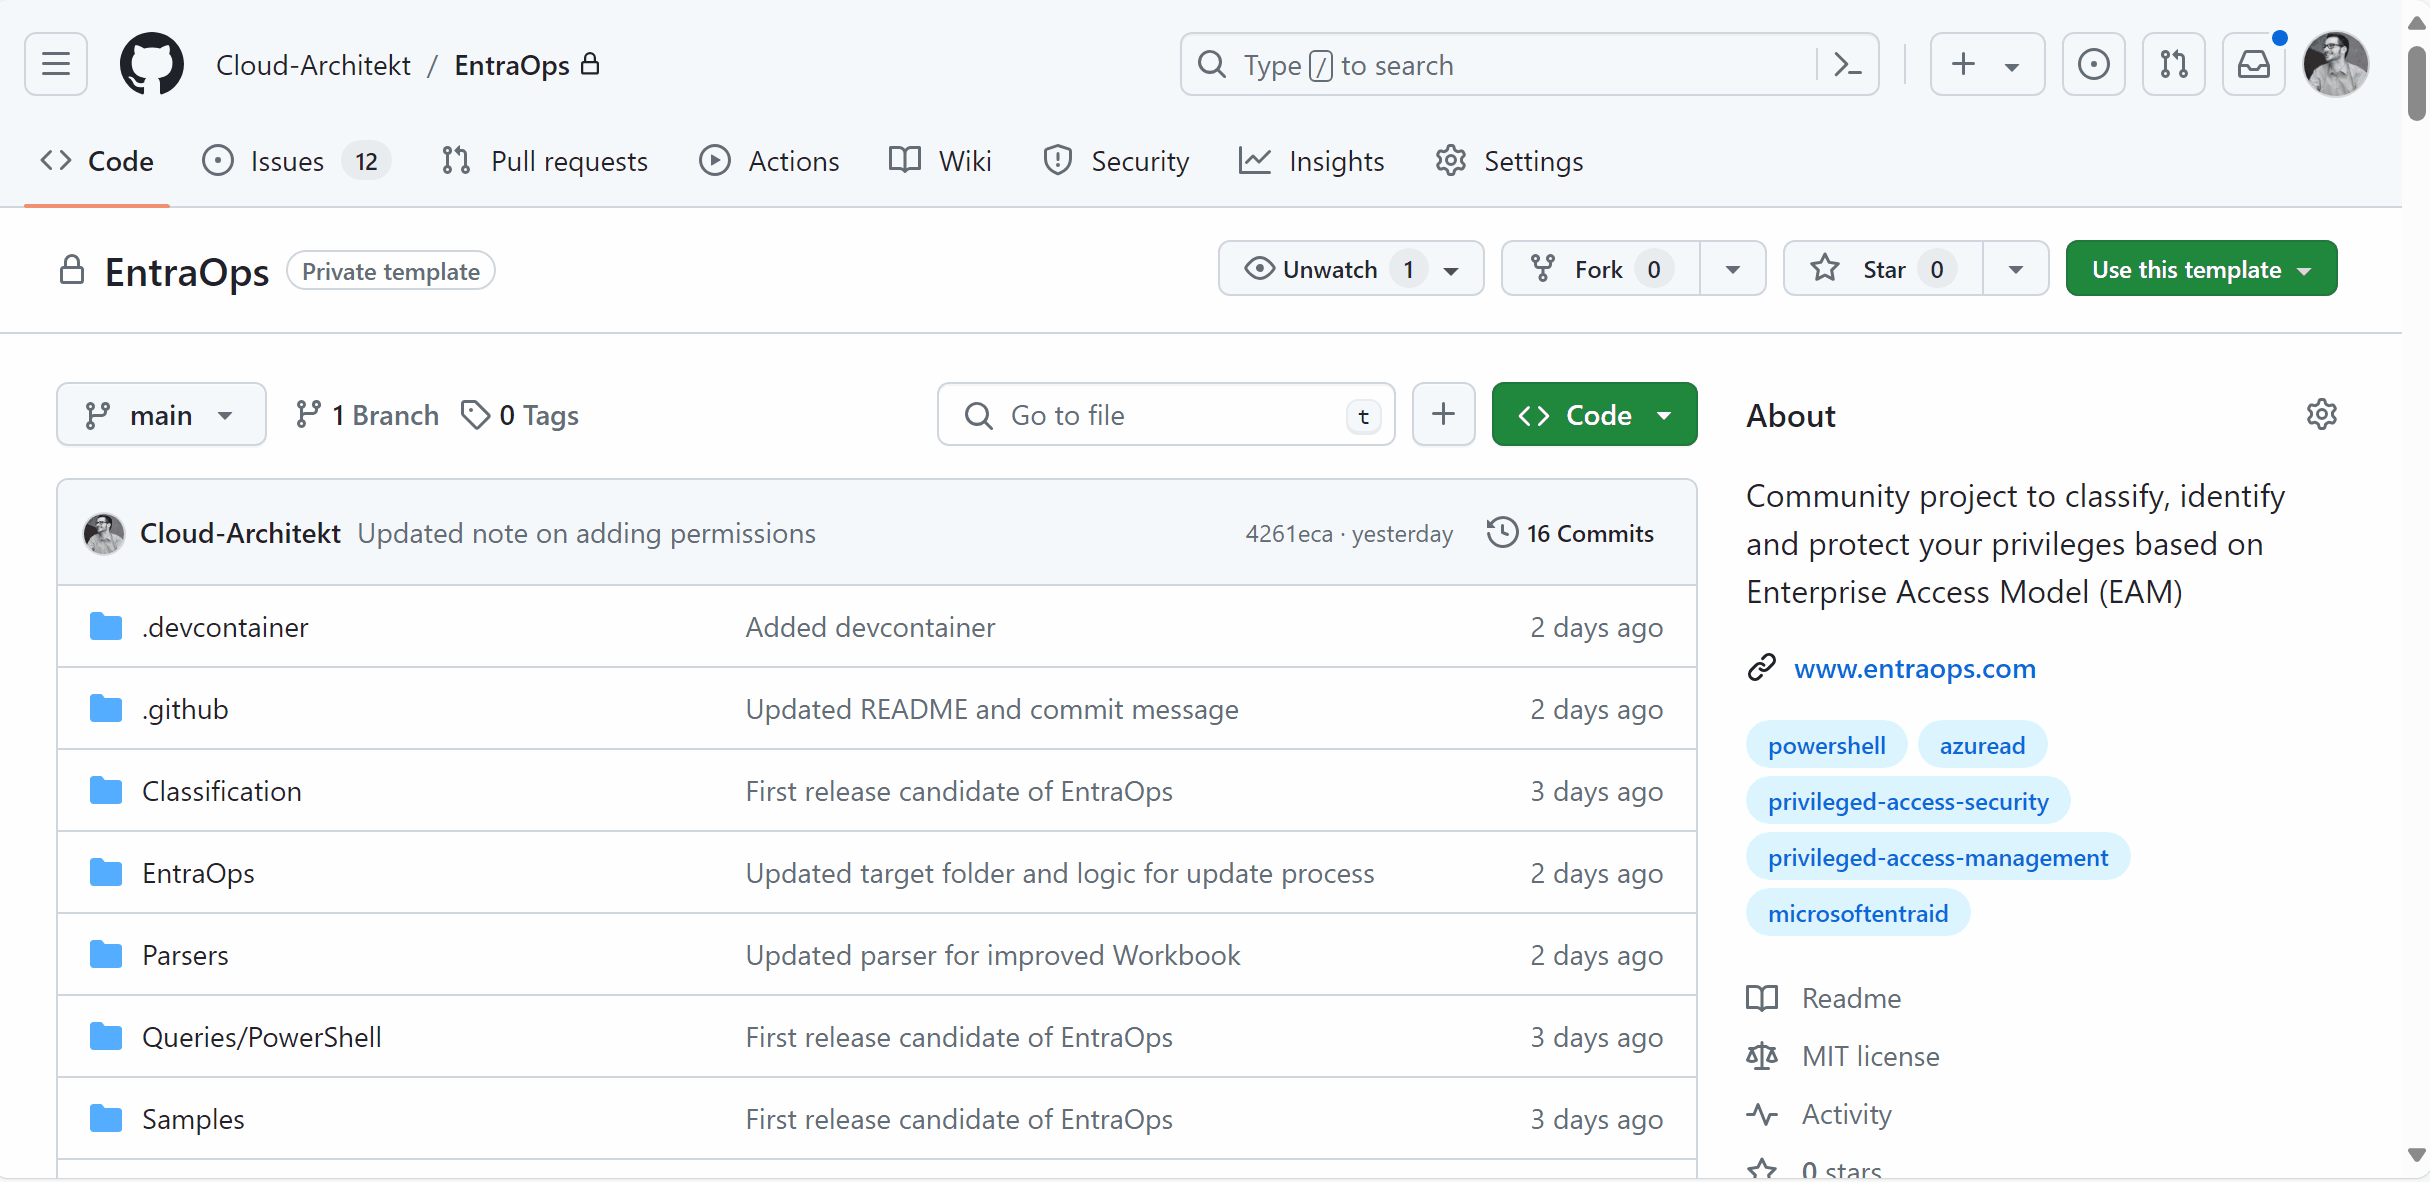This screenshot has width=2430, height=1182.
Task: View the 1 Branch list
Action: point(367,414)
